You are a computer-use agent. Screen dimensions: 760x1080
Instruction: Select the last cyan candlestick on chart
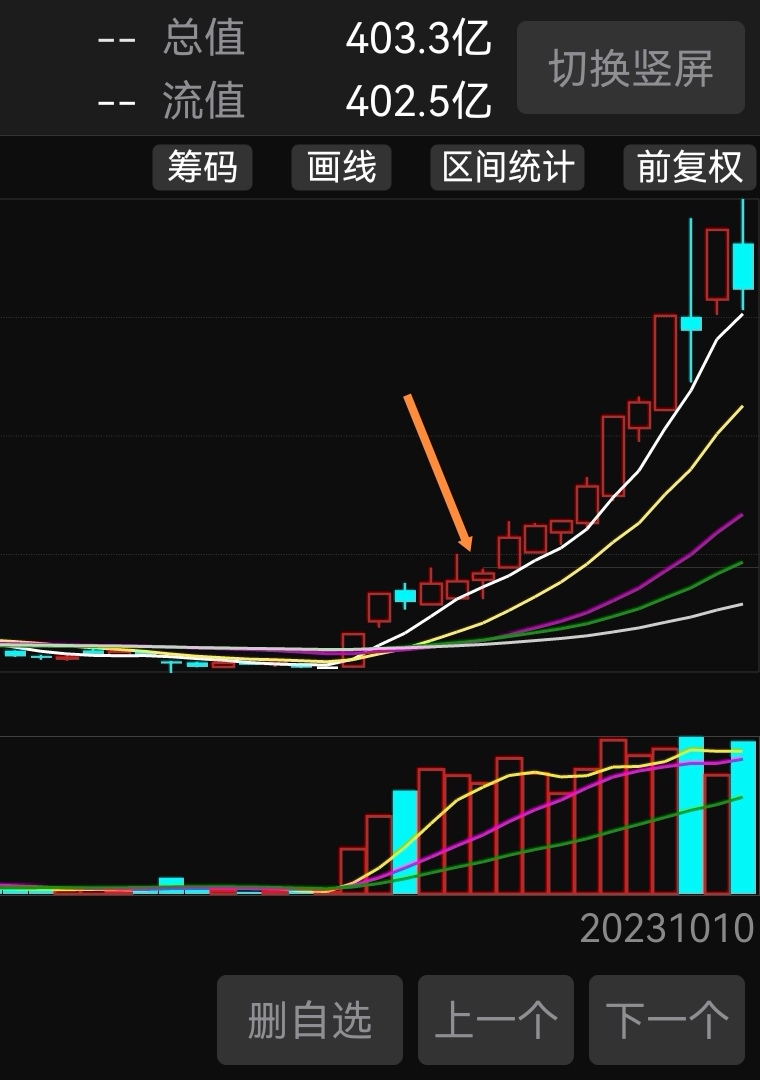[743, 265]
